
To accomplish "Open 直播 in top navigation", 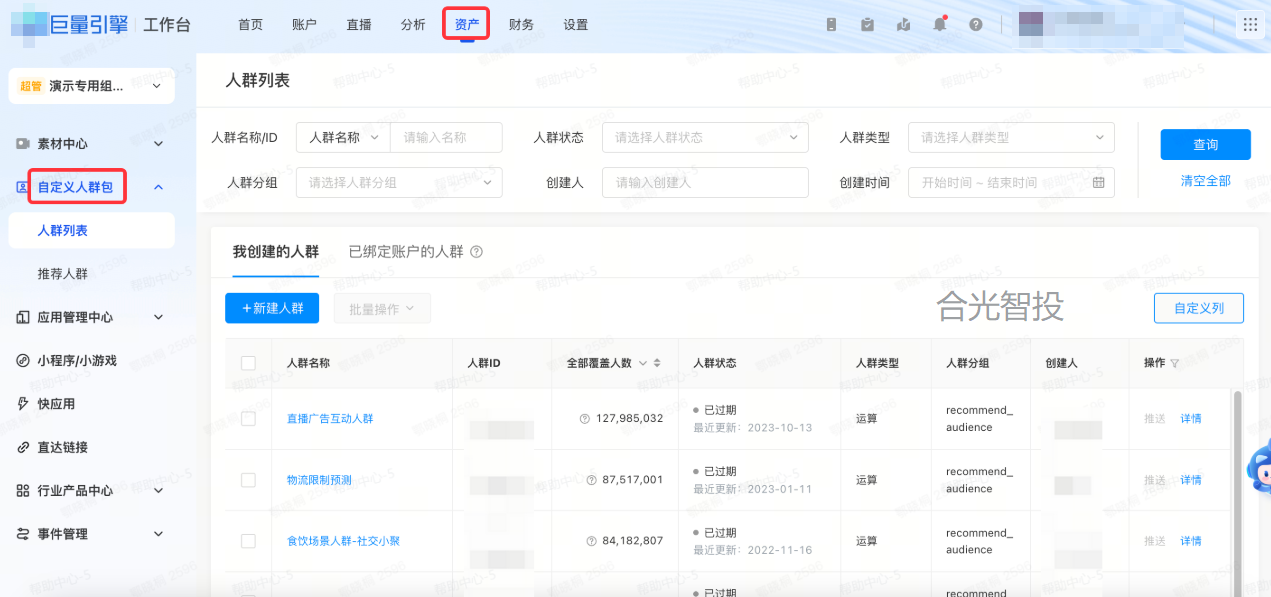I will pyautogui.click(x=358, y=25).
